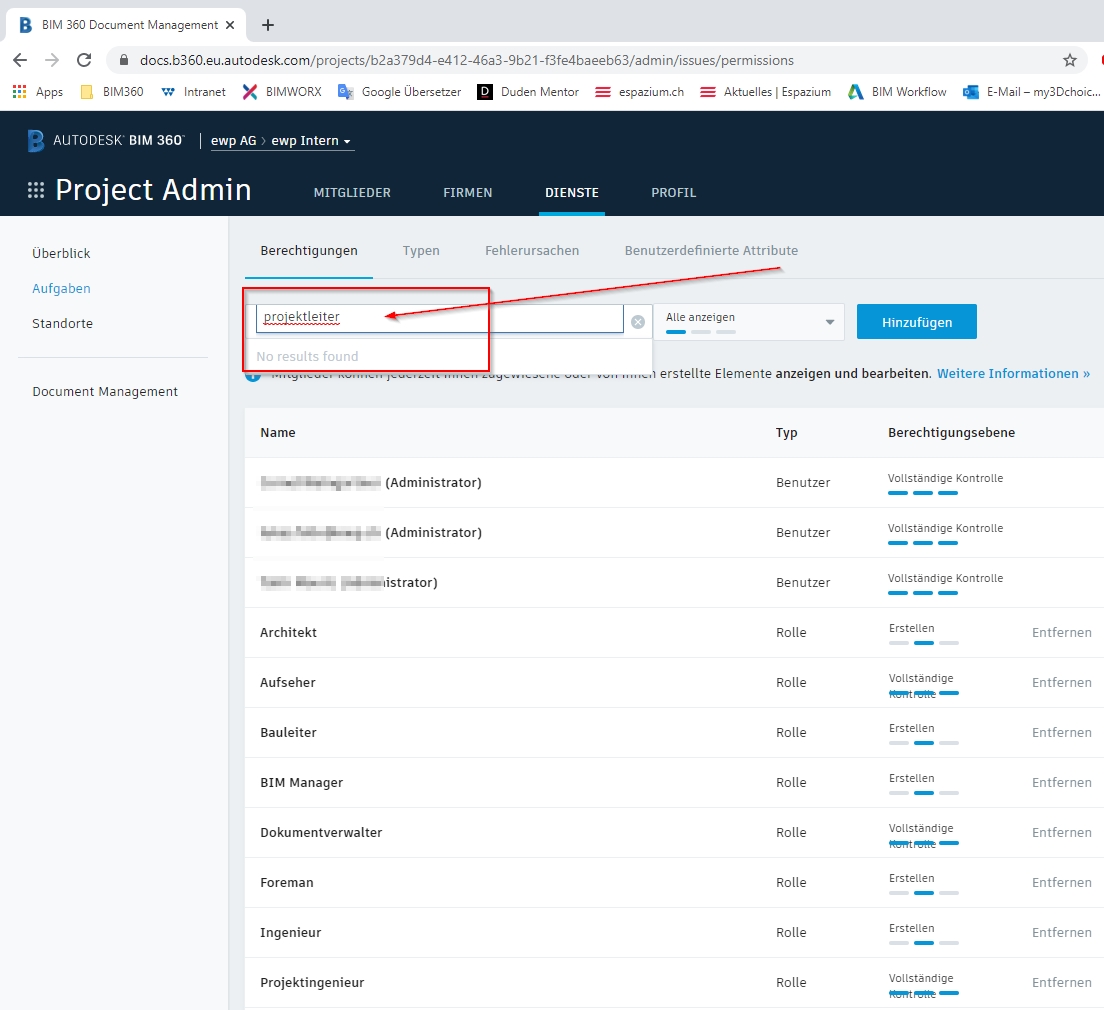This screenshot has height=1010, width=1104.
Task: Open the Benutzerdefinierte Attribute sub-tab
Action: [x=711, y=251]
